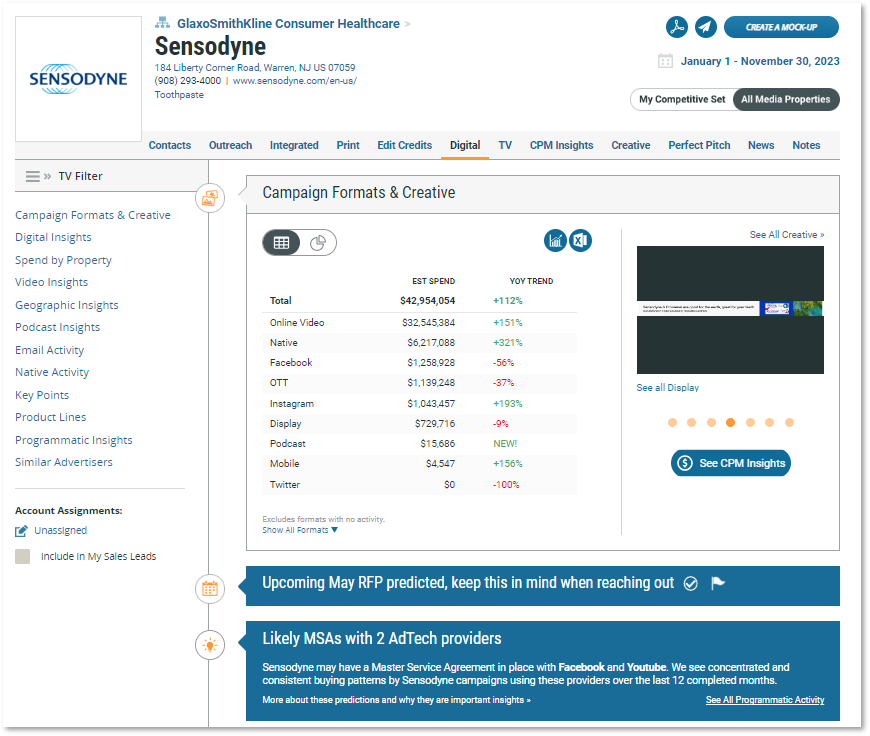Click See CPM Insights button

[731, 463]
